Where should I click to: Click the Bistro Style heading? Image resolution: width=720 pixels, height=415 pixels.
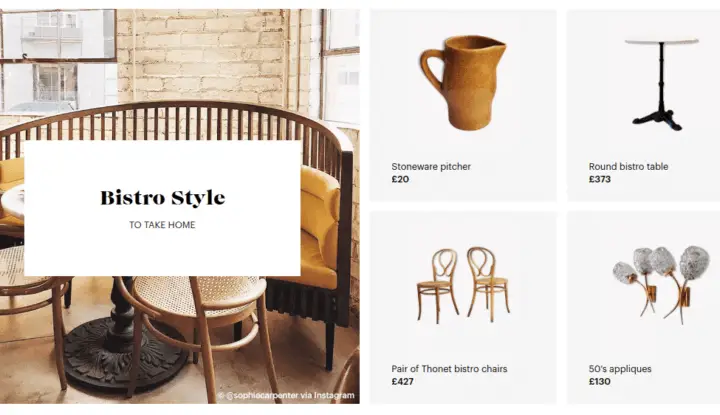coord(163,198)
